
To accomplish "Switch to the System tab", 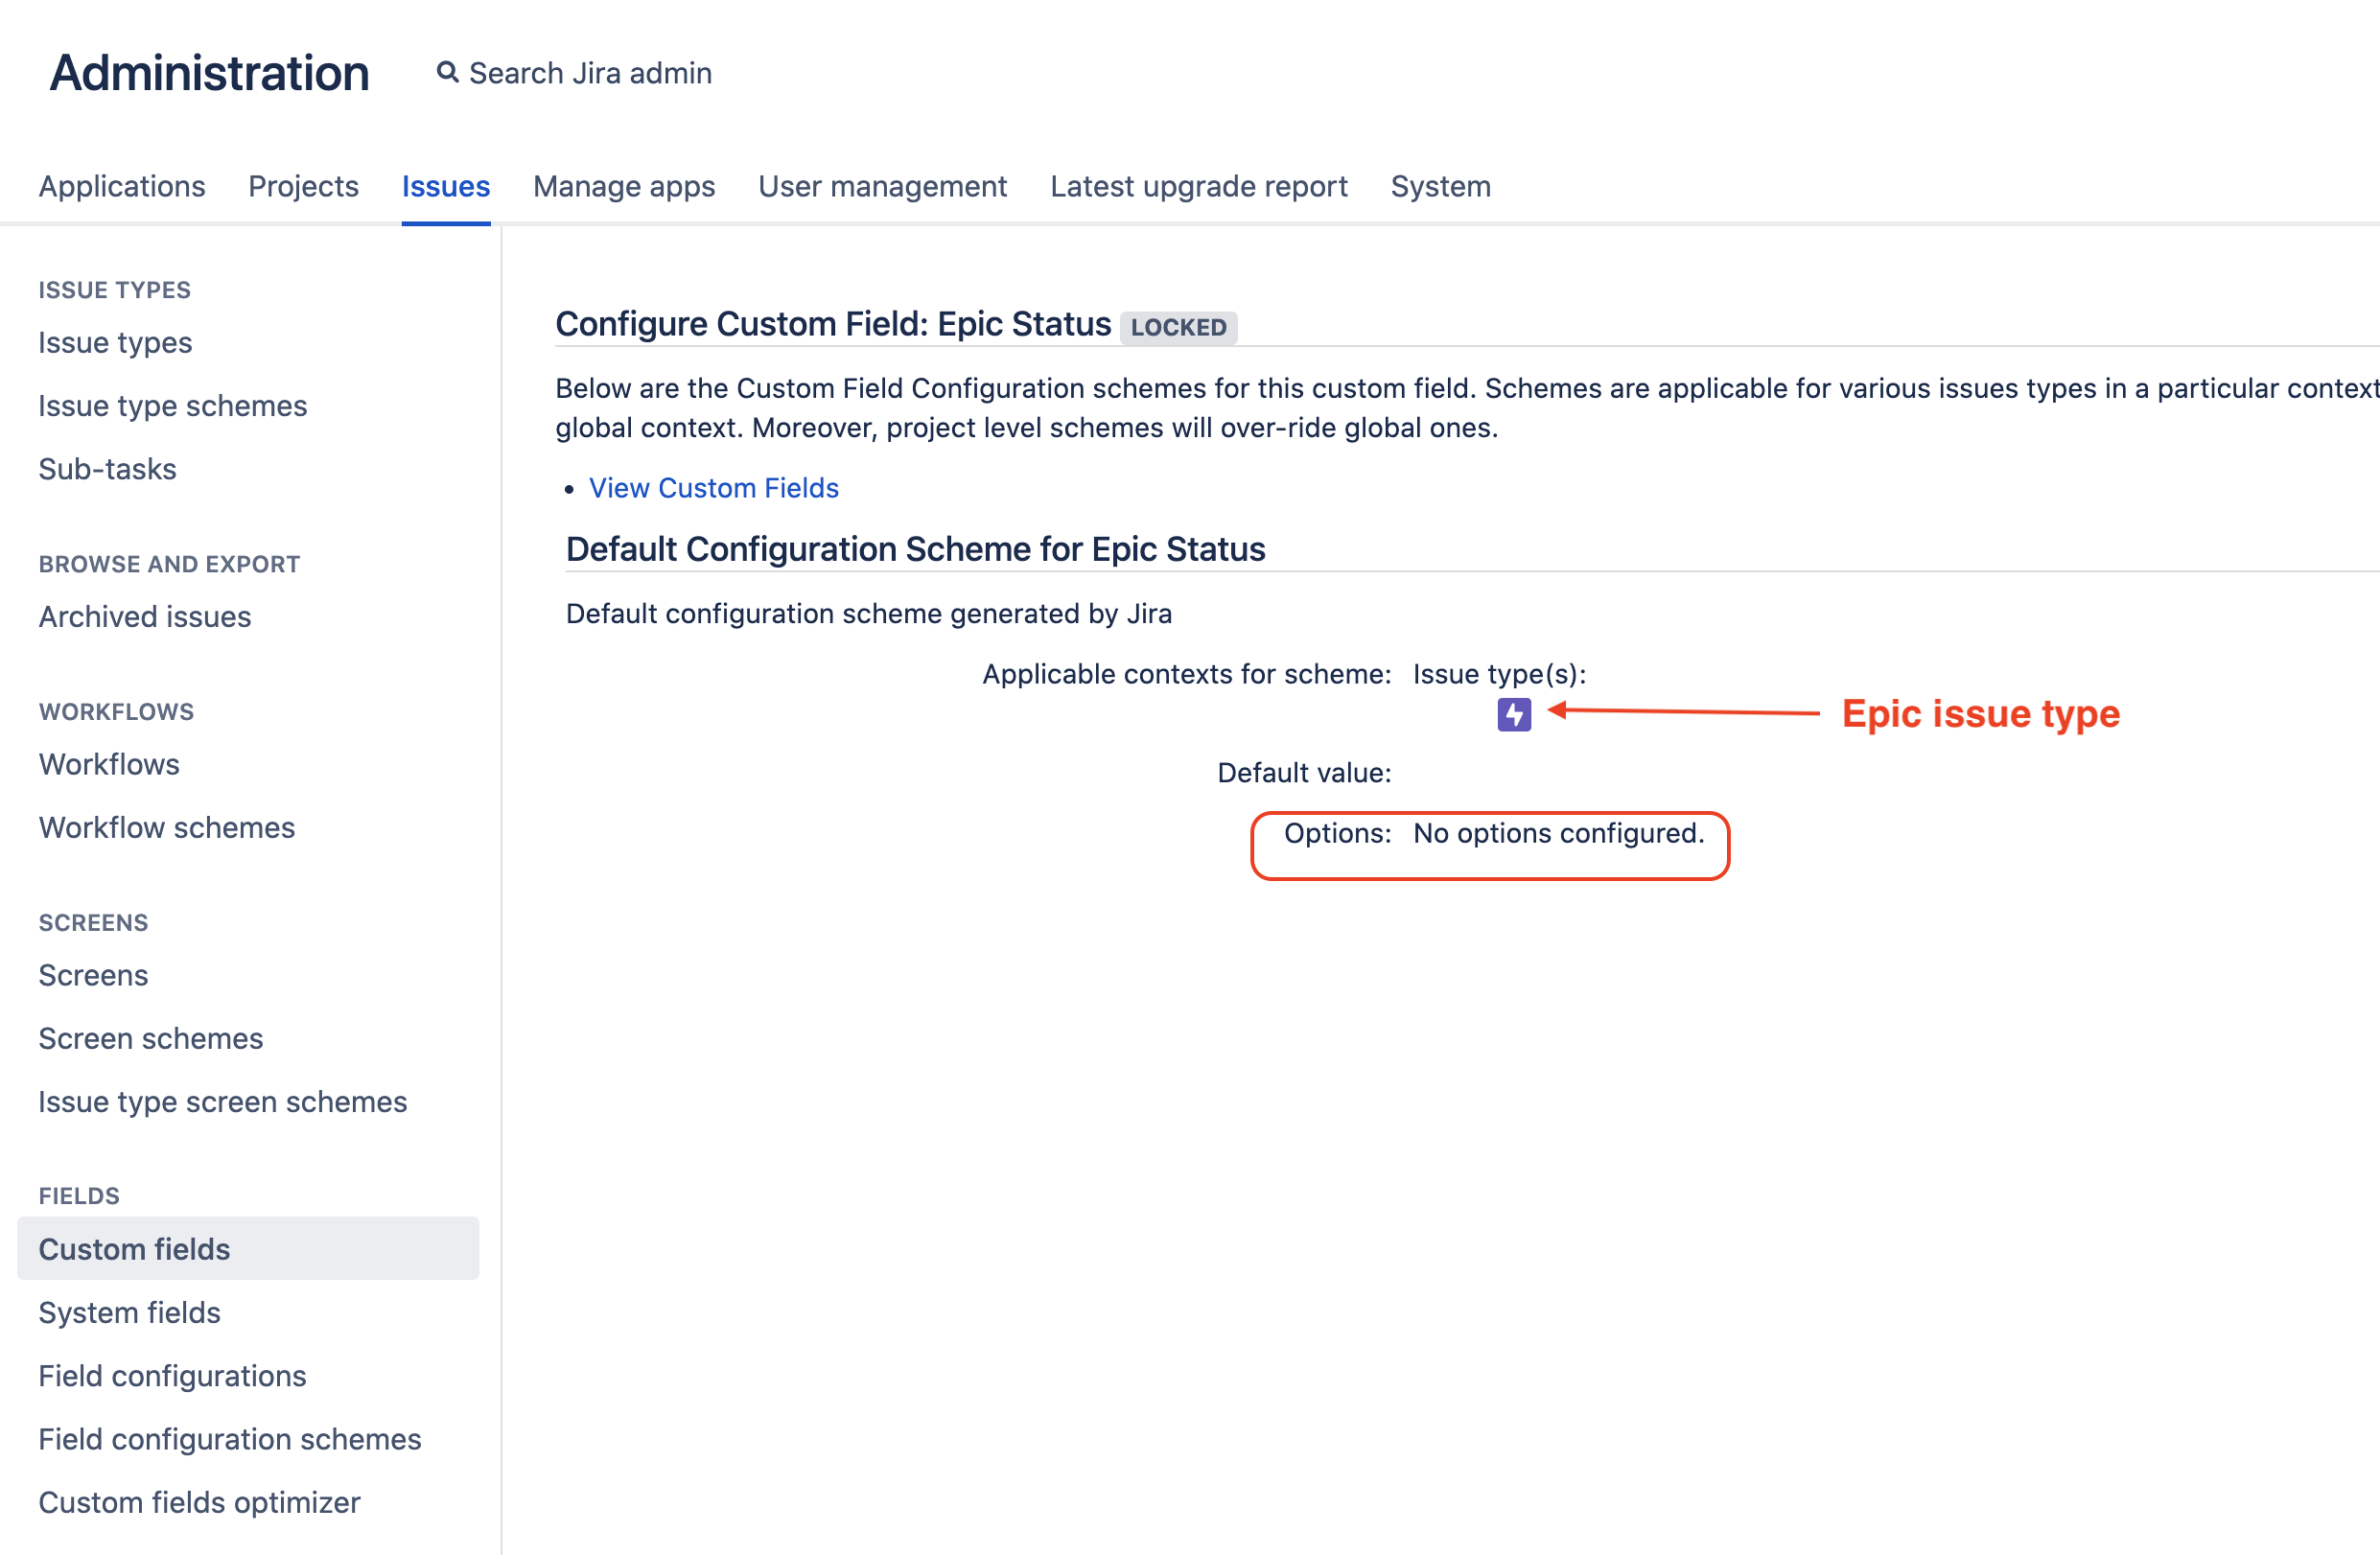I will point(1440,186).
